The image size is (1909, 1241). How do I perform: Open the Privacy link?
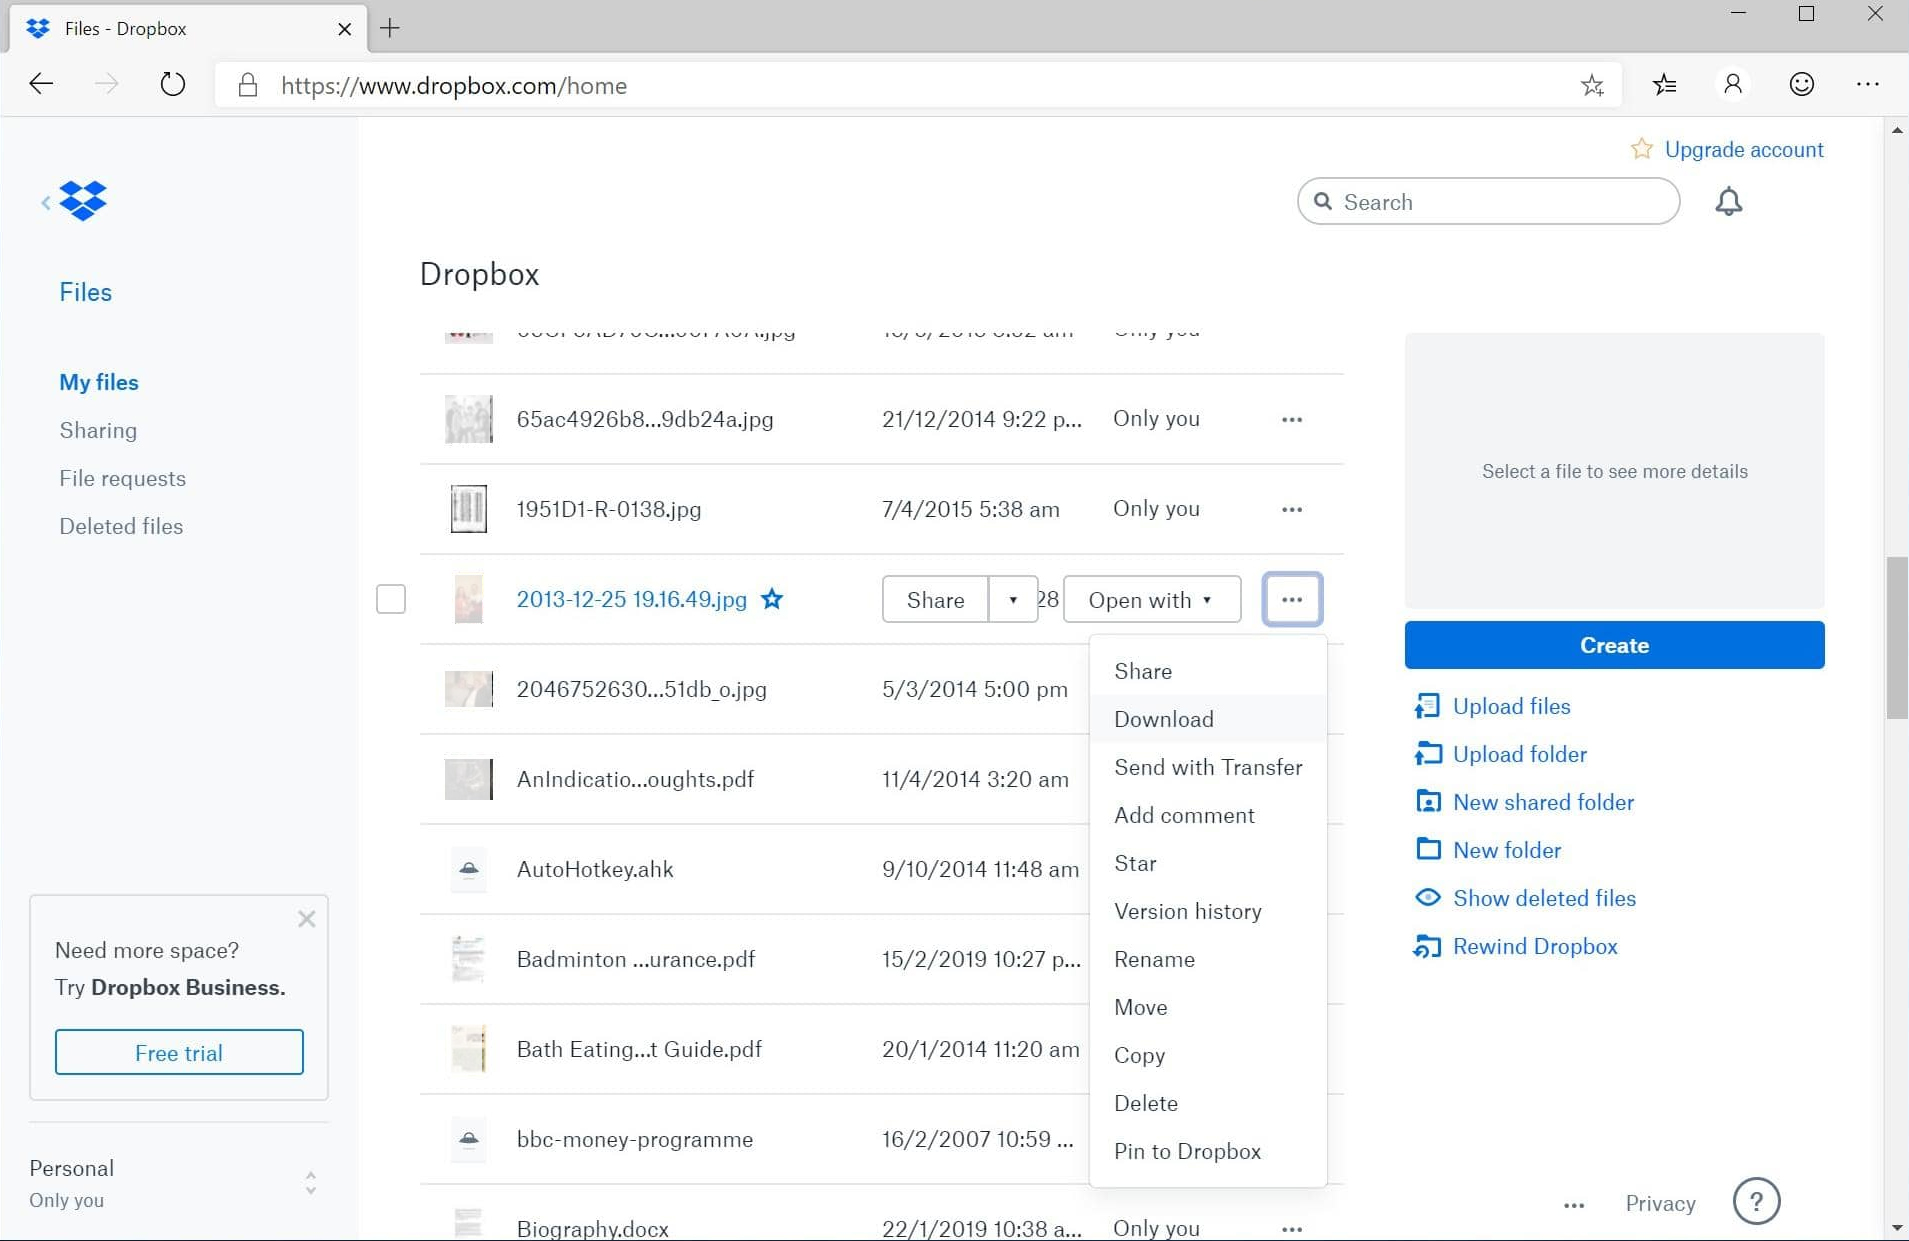click(1660, 1203)
